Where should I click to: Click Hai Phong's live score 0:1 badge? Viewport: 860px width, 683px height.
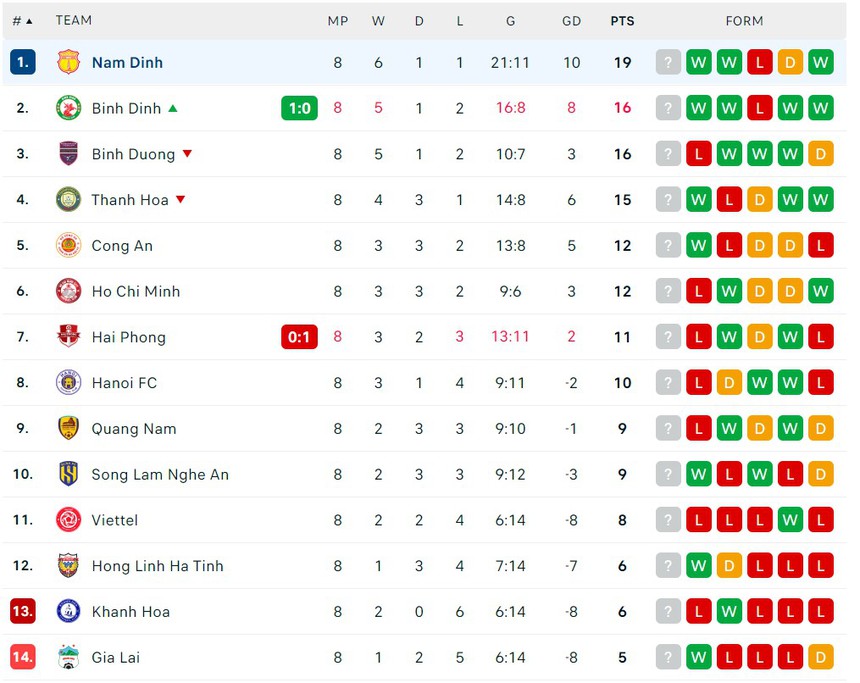[x=299, y=337]
